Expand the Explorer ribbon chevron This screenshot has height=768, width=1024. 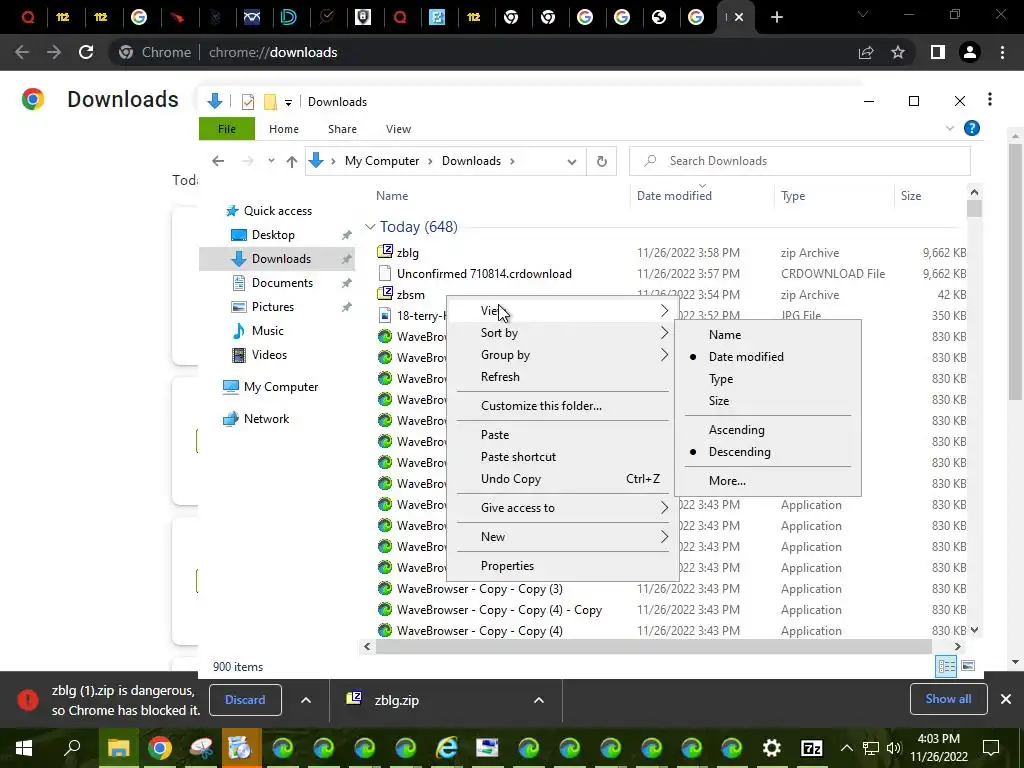(x=950, y=129)
